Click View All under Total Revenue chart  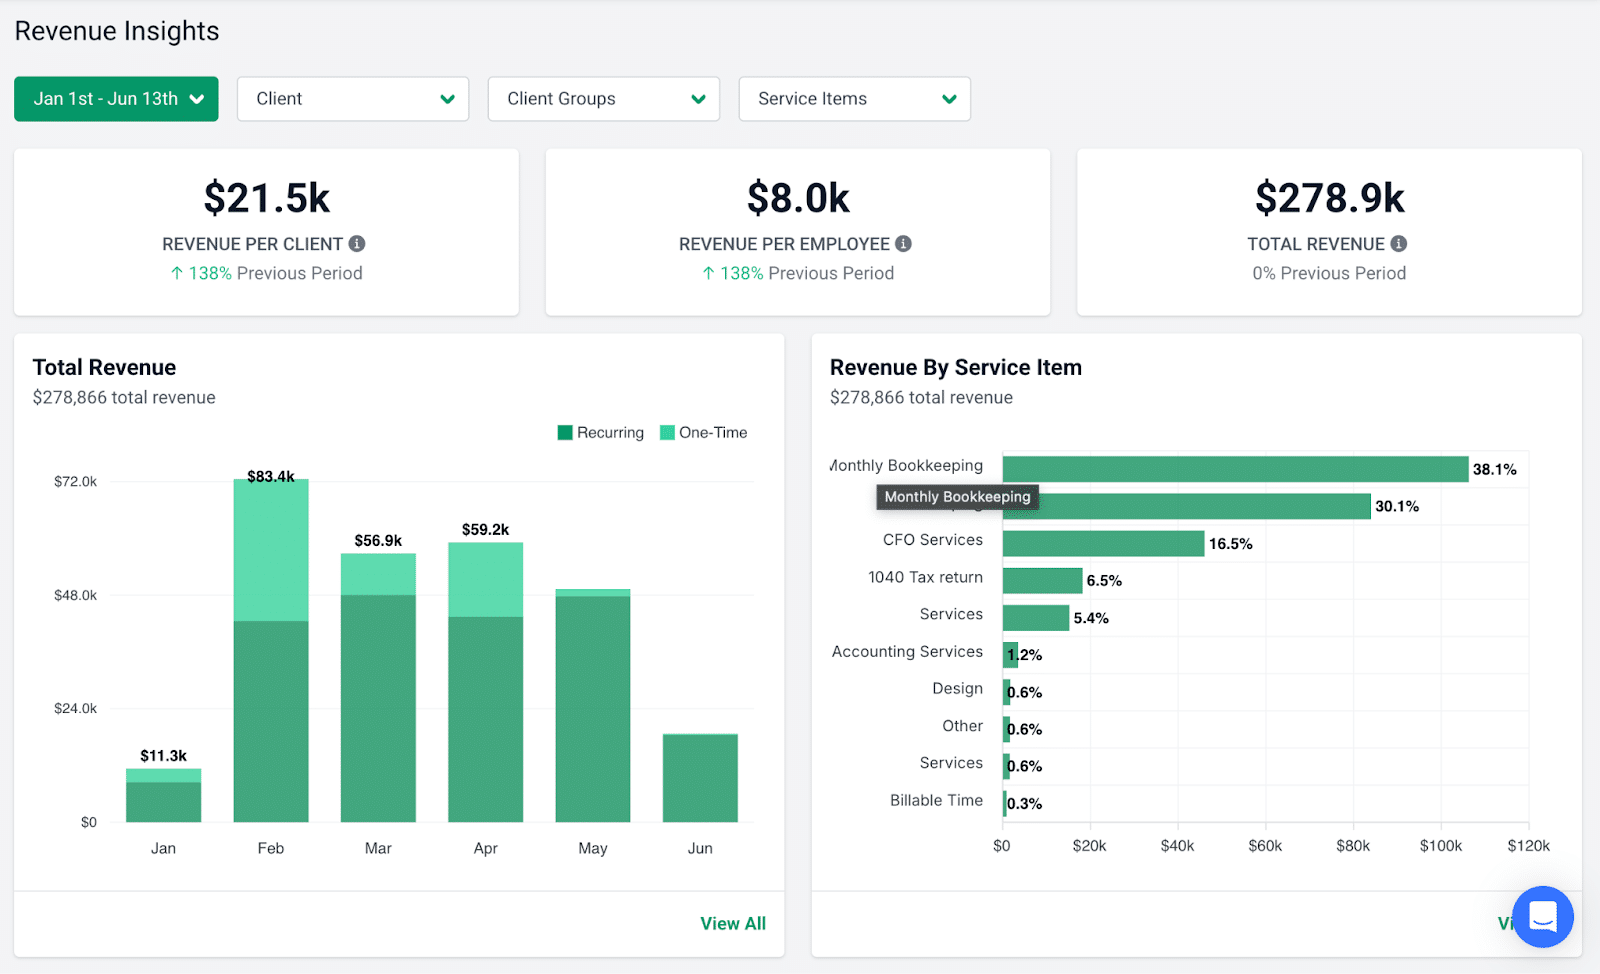coord(733,924)
